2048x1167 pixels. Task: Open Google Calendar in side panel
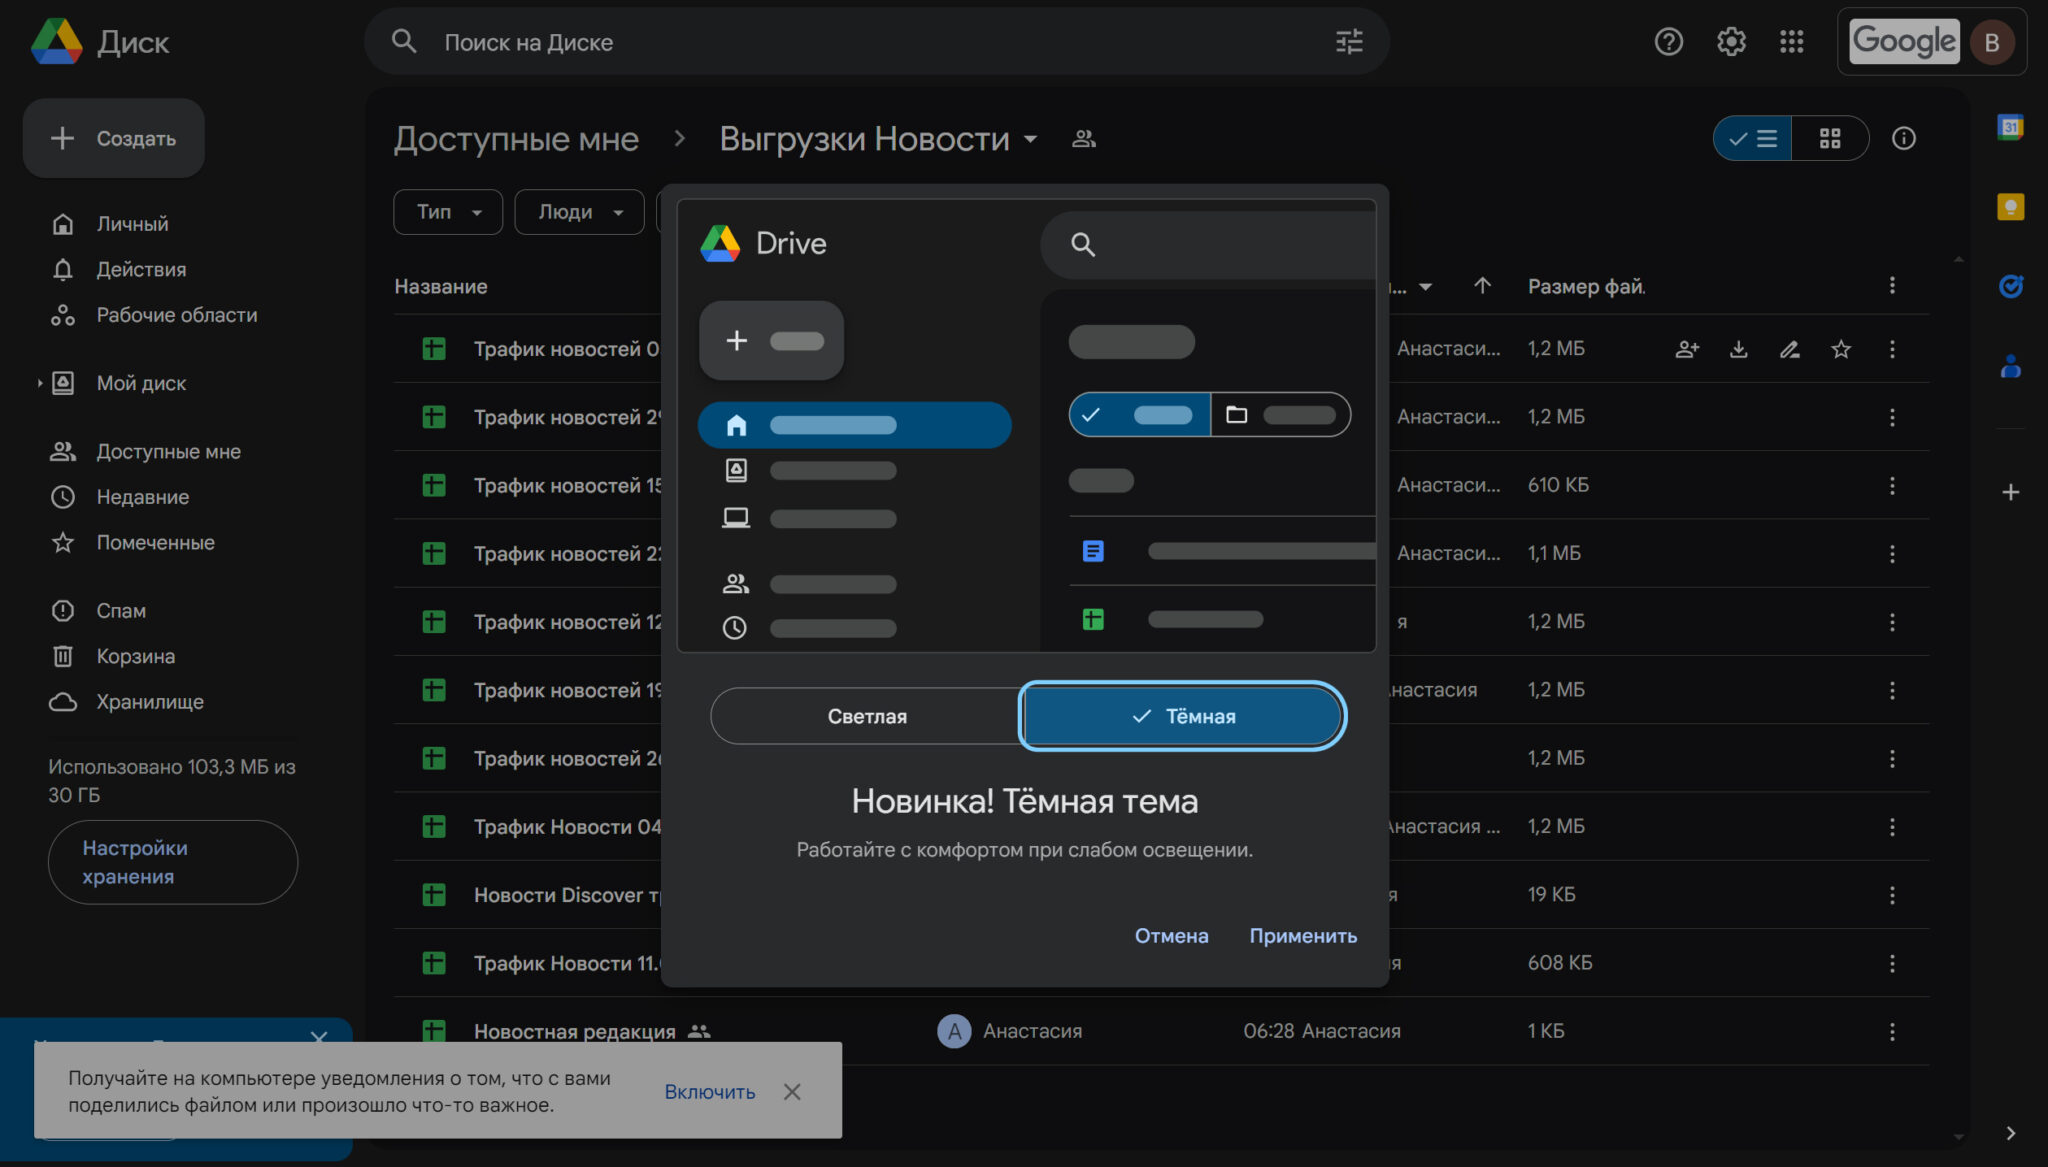(x=2010, y=127)
